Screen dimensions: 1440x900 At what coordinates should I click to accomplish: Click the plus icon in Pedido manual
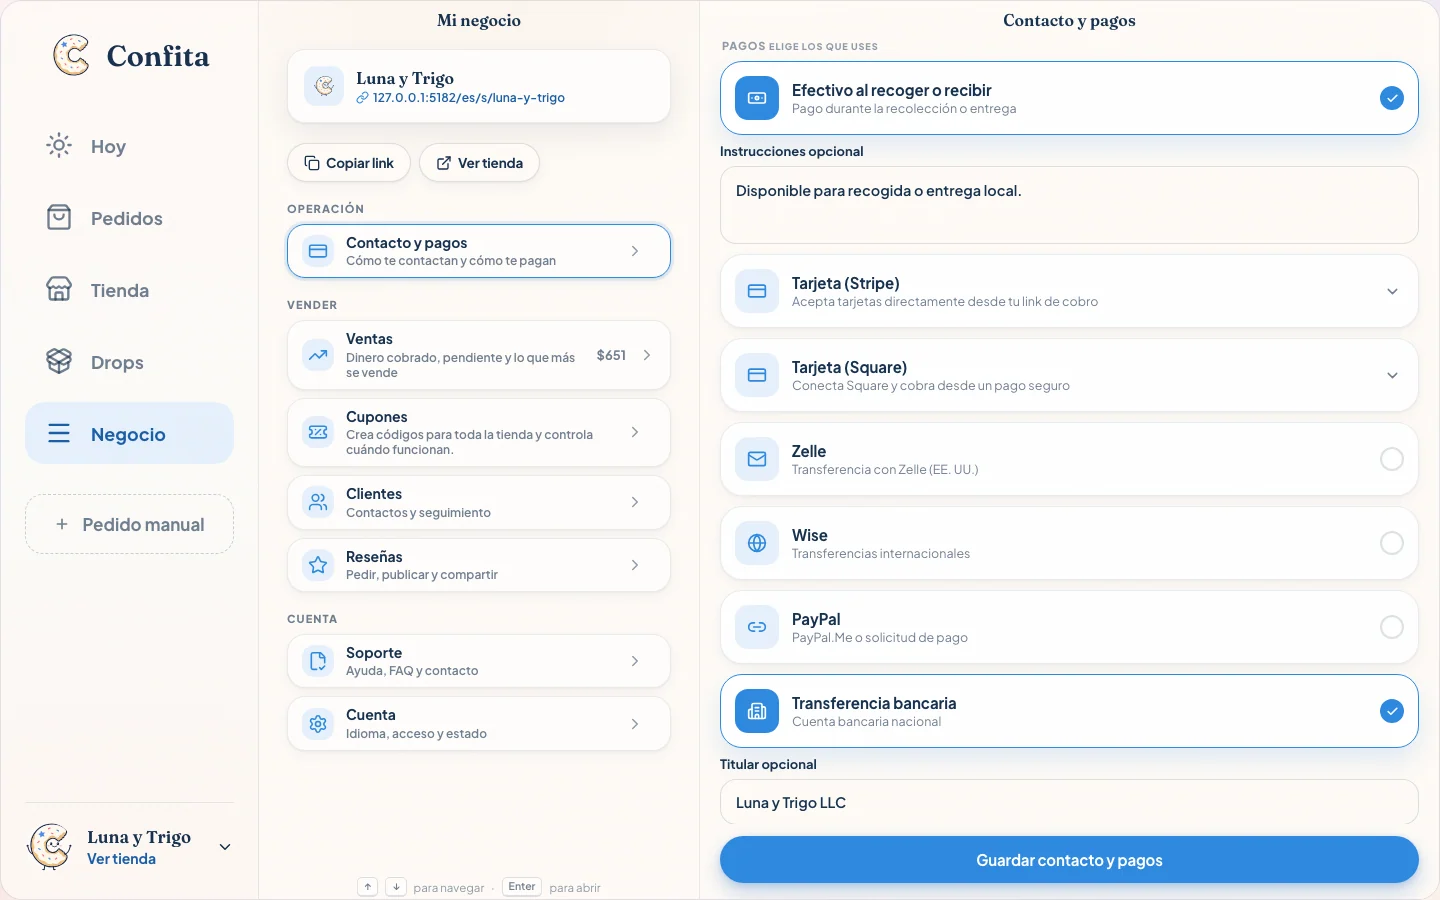point(62,524)
